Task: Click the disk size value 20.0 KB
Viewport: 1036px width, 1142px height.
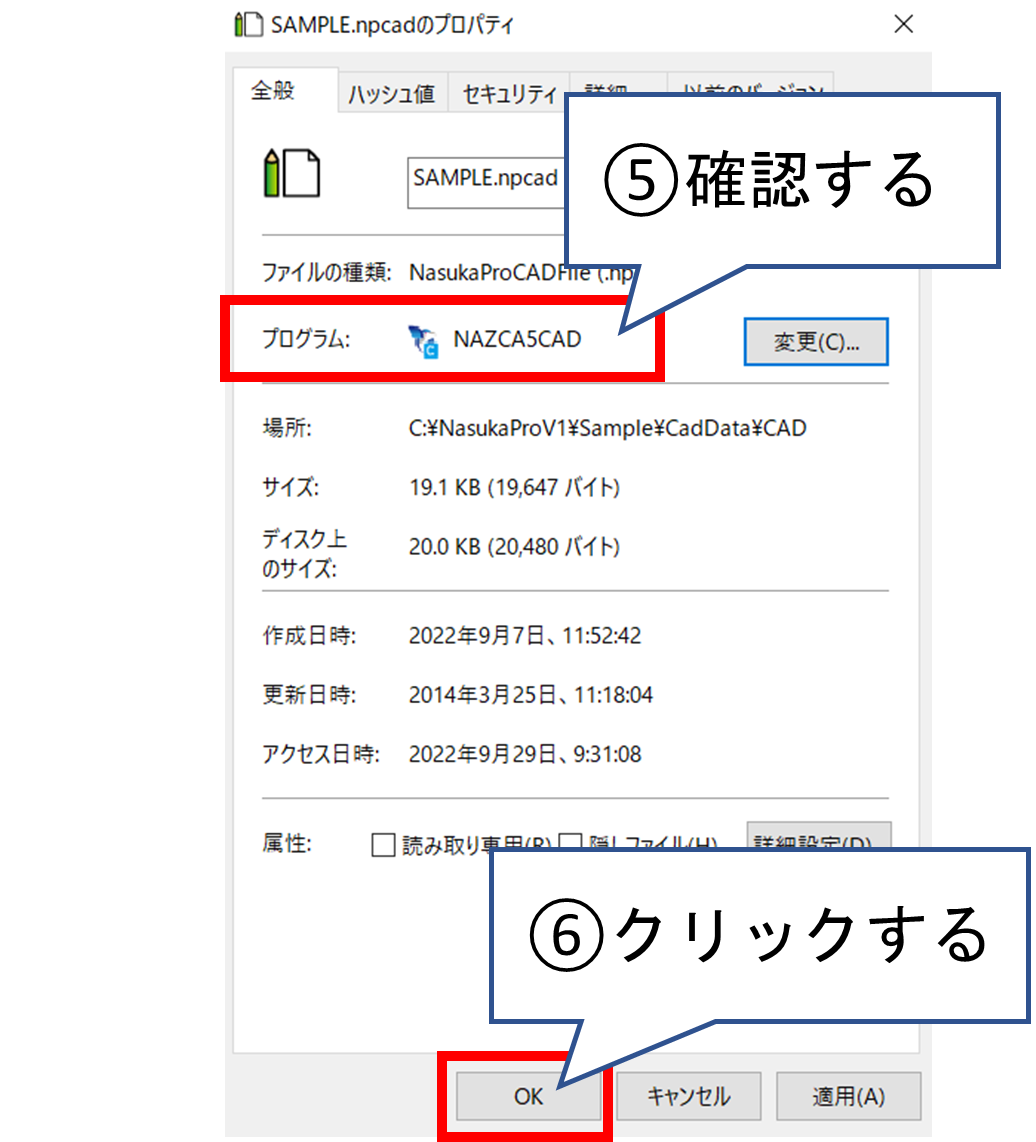Action: [514, 547]
